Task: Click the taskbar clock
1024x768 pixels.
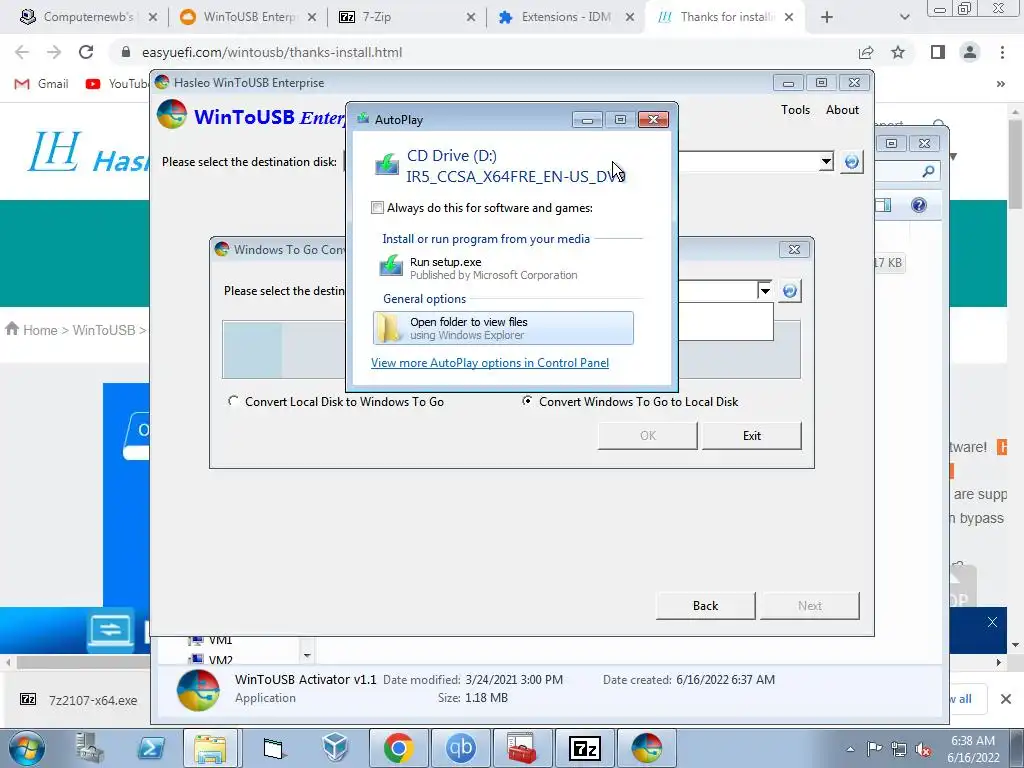Action: point(973,749)
